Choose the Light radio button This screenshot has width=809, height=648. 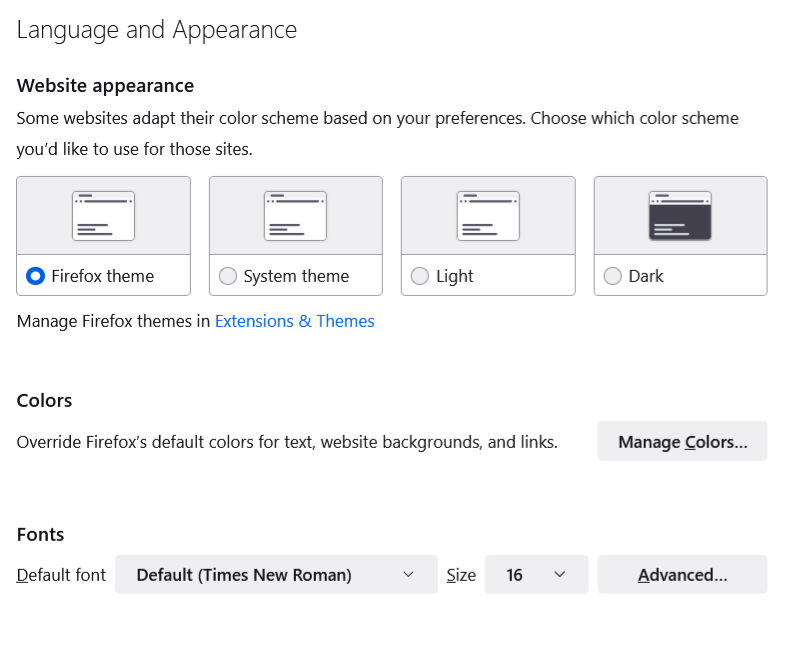tap(420, 276)
